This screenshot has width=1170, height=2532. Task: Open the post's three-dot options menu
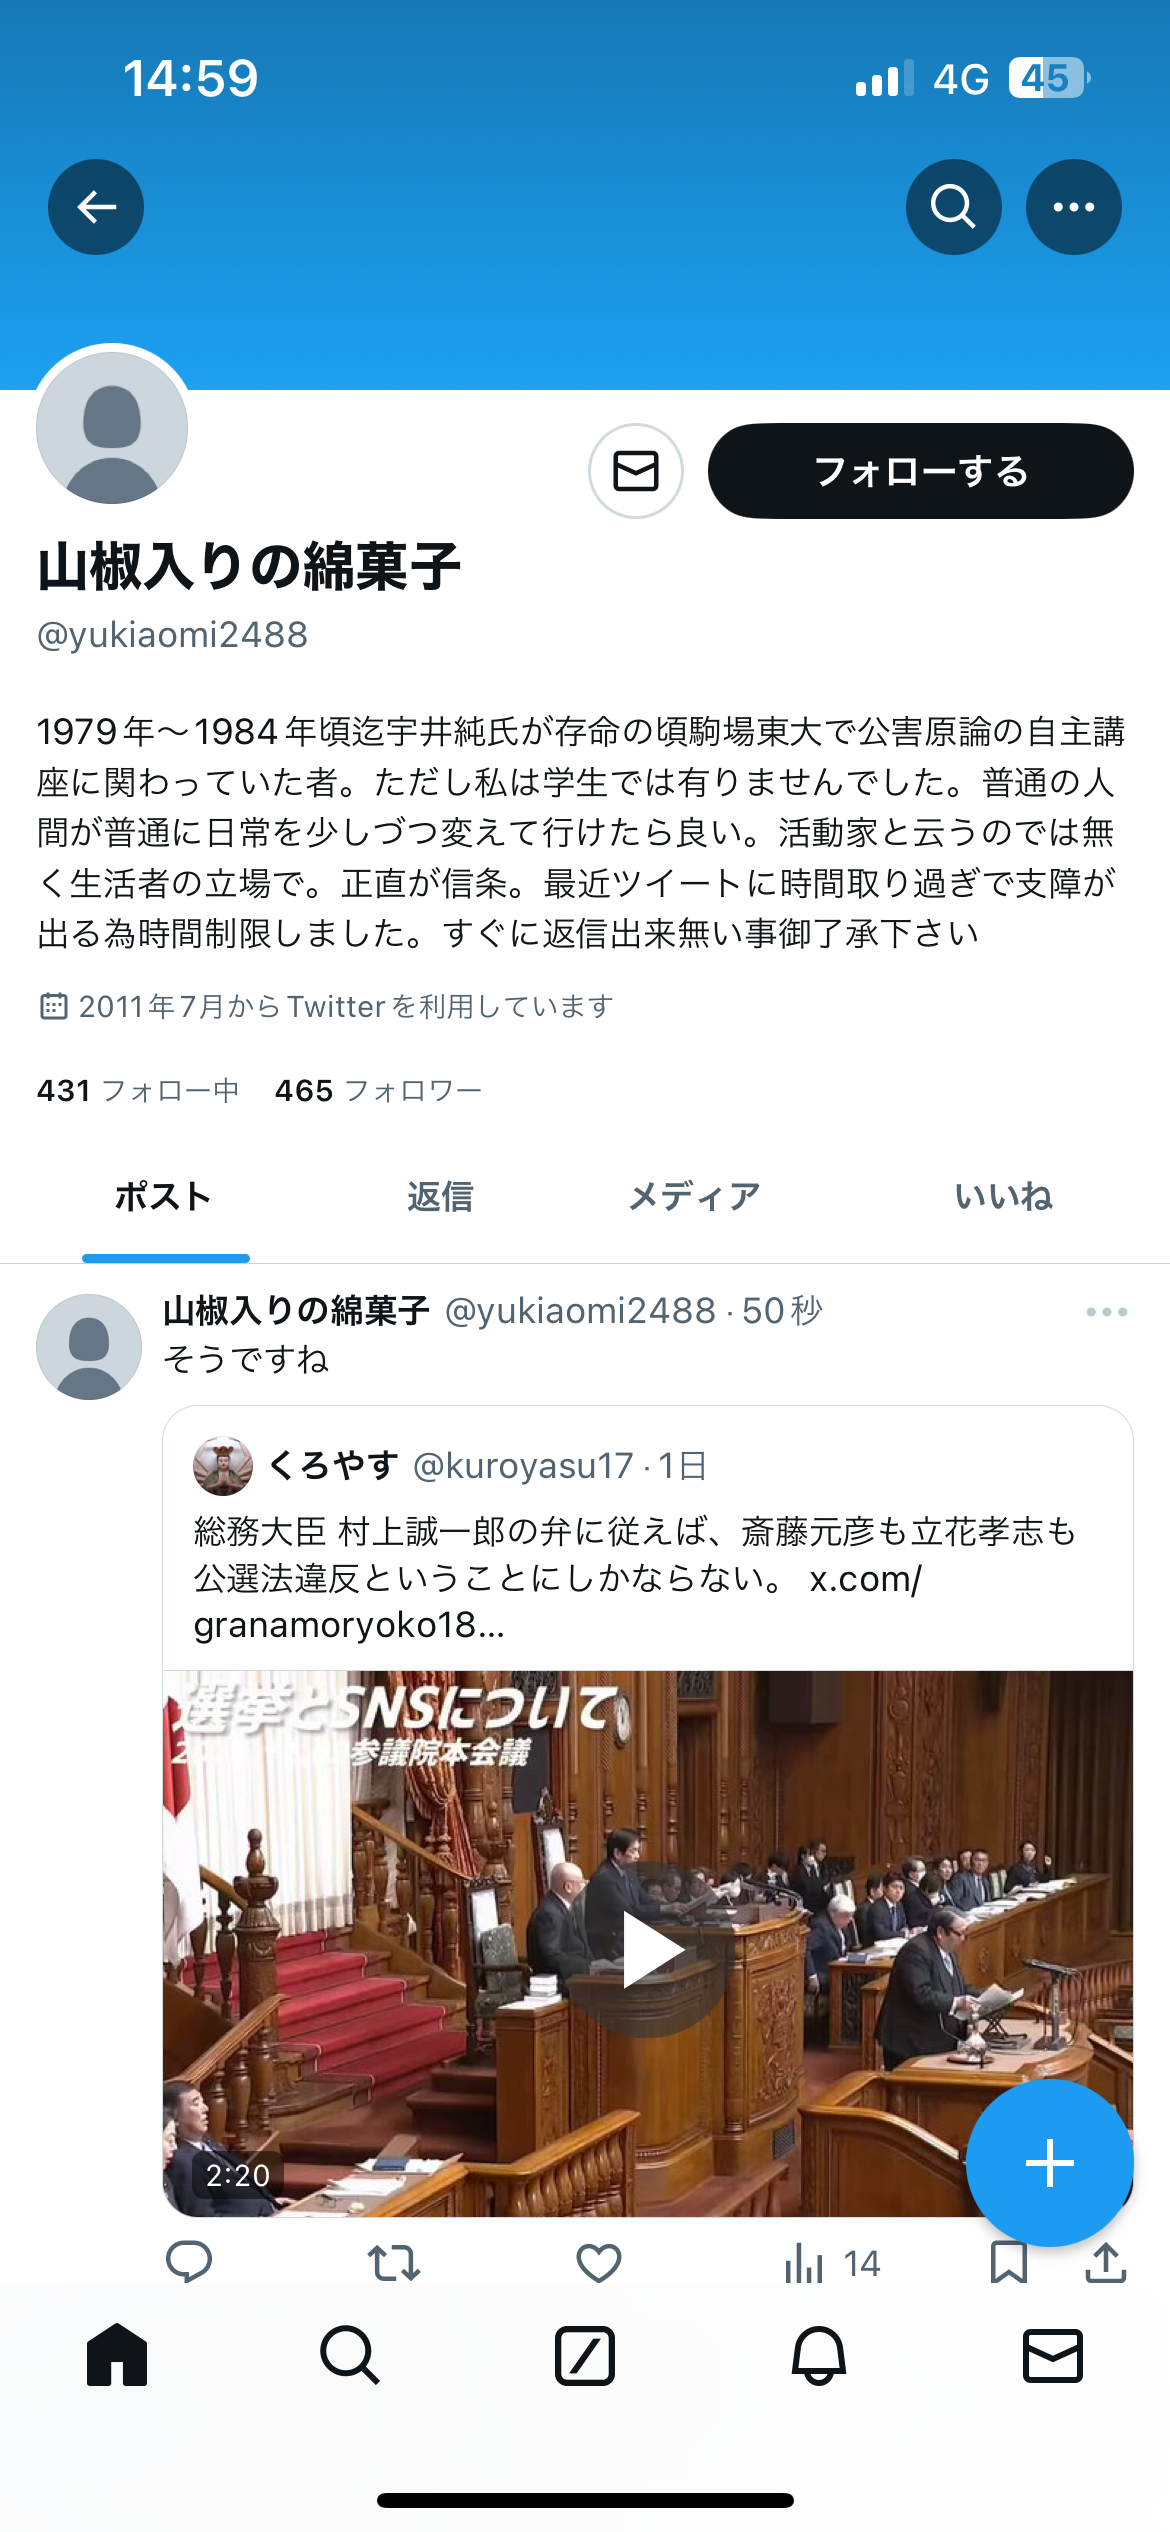point(1106,1312)
